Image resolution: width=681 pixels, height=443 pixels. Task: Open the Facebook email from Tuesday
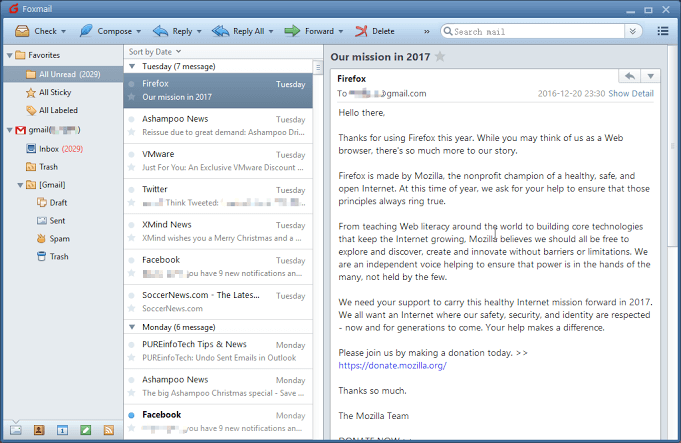pos(218,267)
